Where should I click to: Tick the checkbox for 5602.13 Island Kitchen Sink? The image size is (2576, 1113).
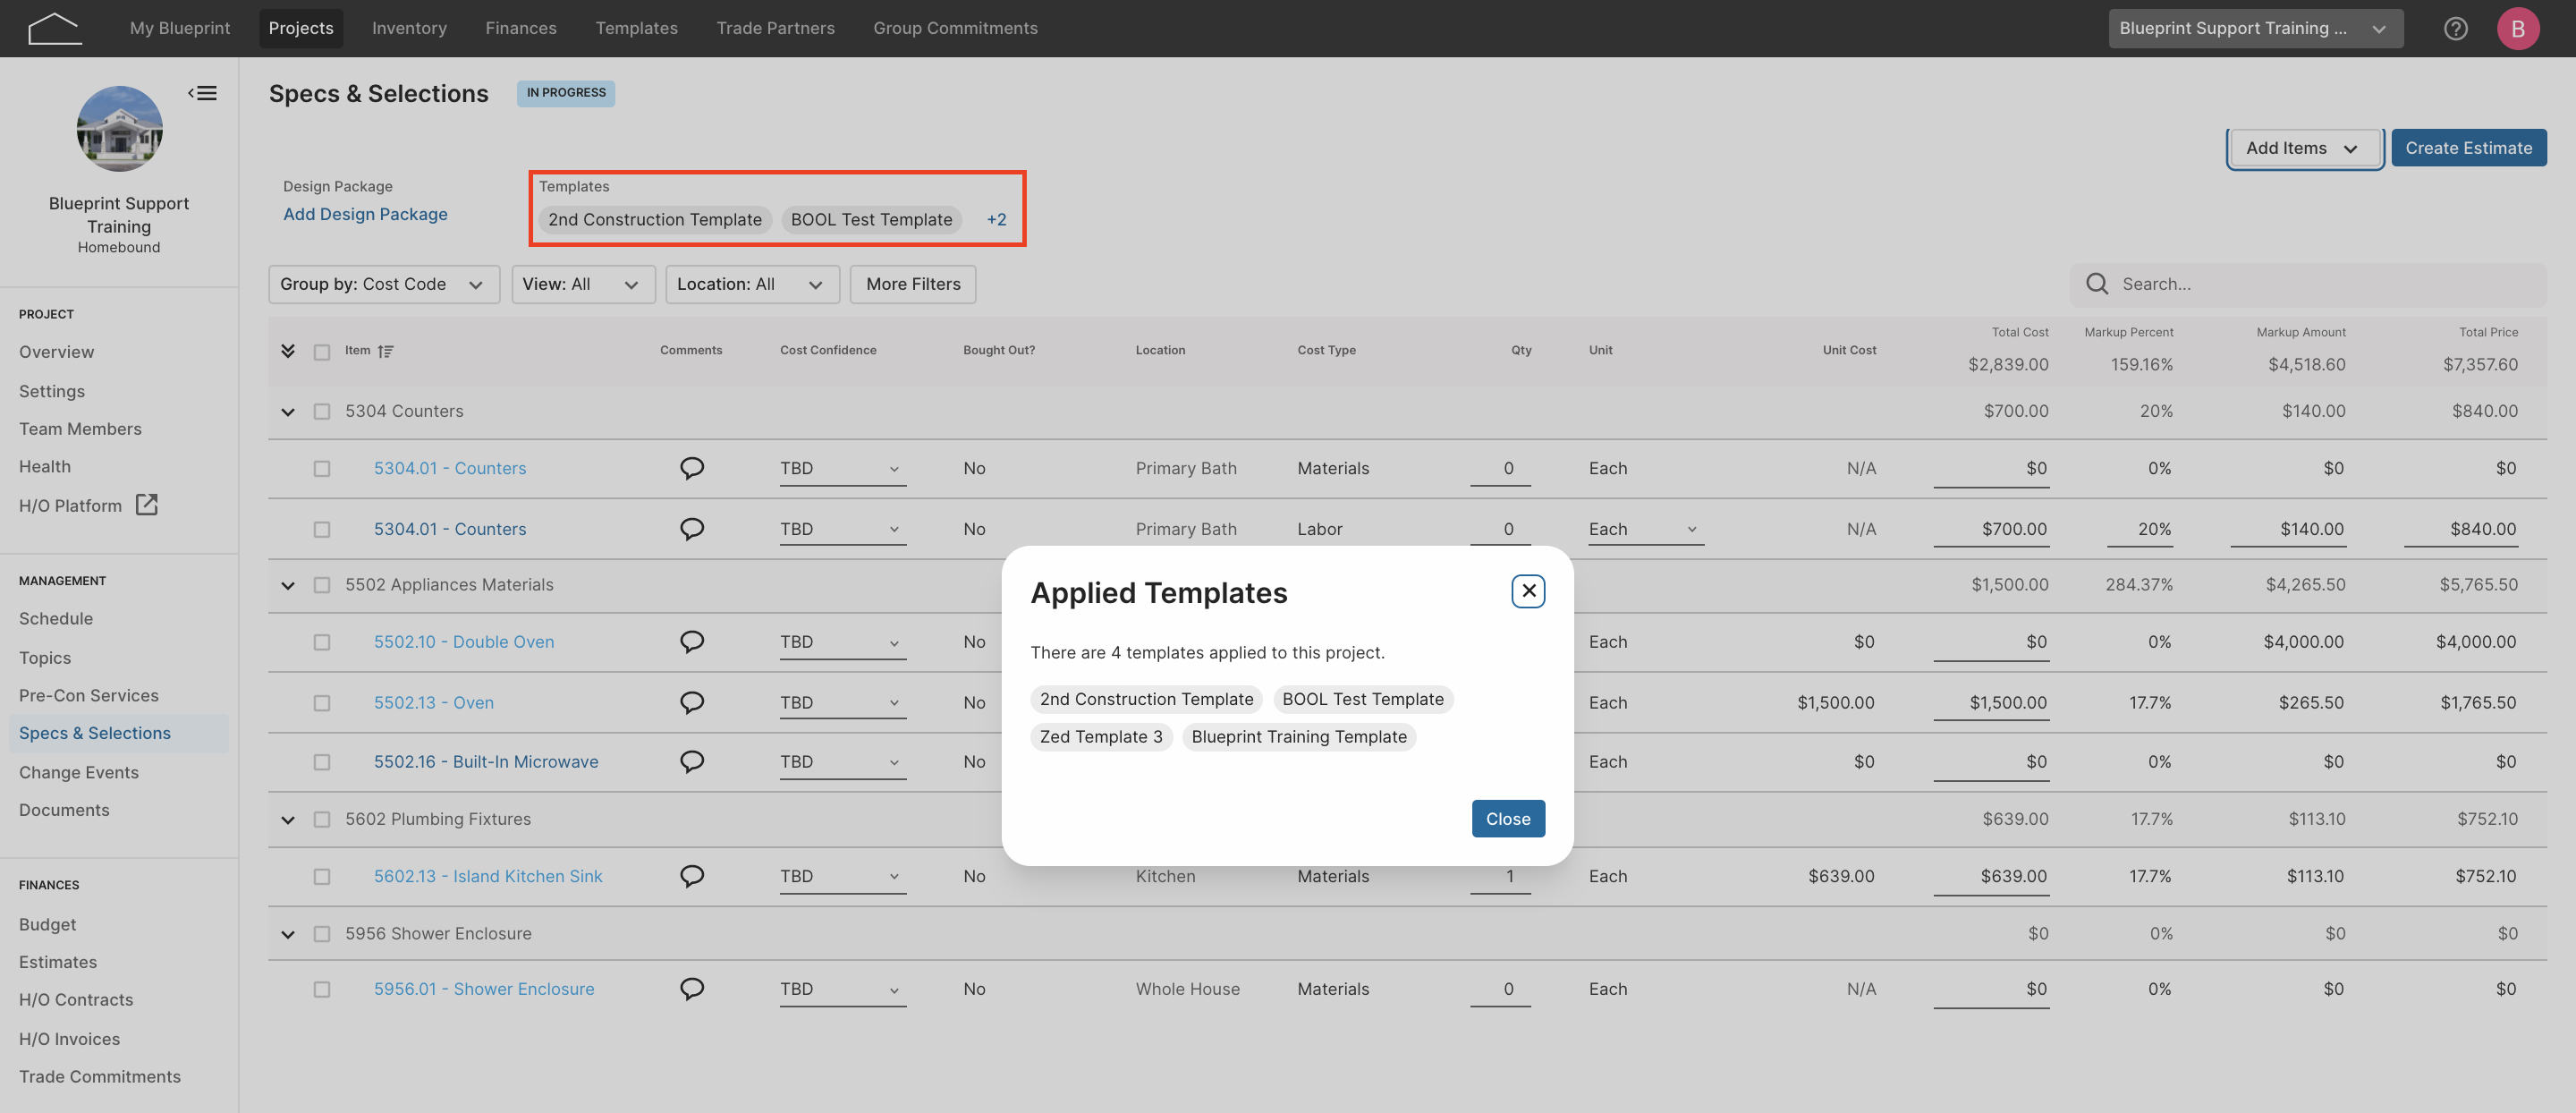click(322, 876)
